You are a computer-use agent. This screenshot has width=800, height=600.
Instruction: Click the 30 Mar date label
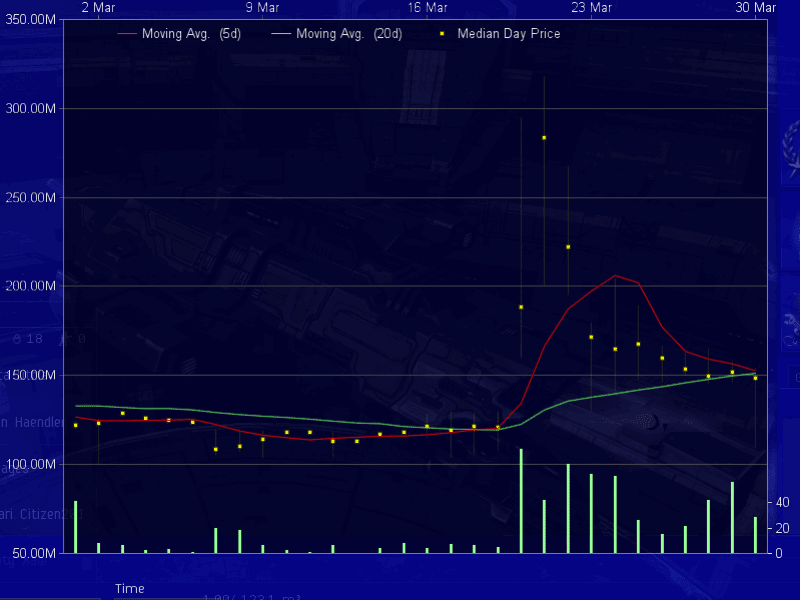coord(756,7)
